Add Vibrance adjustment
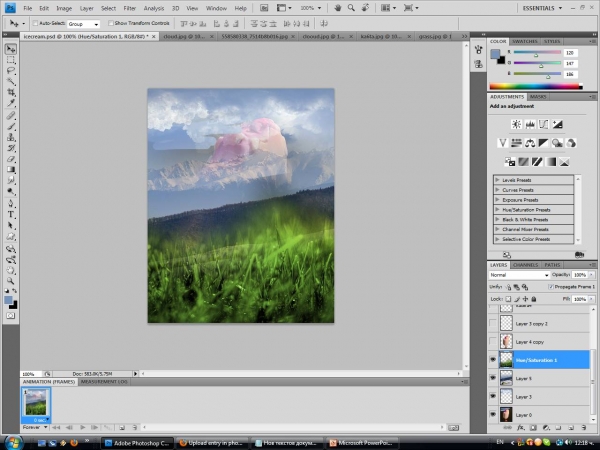The height and width of the screenshot is (450, 600). (502, 143)
